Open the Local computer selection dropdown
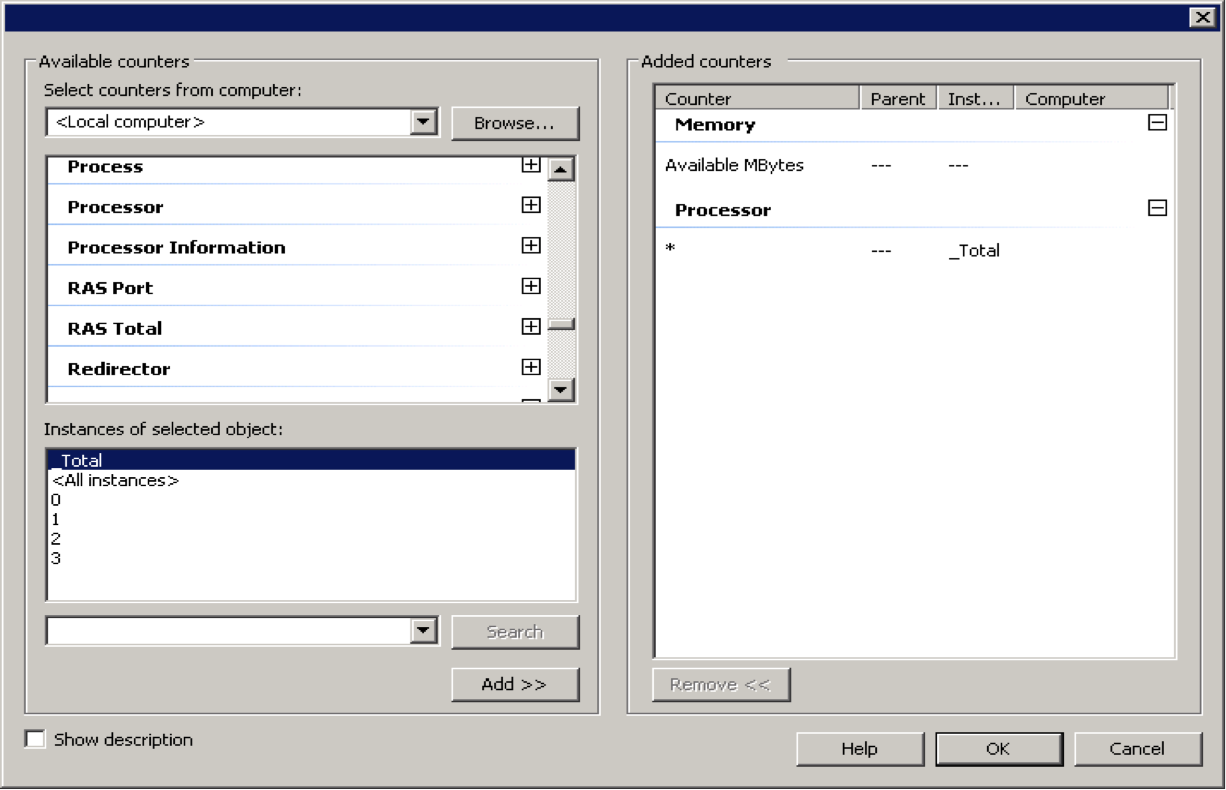Image resolution: width=1226 pixels, height=790 pixels. [x=424, y=121]
